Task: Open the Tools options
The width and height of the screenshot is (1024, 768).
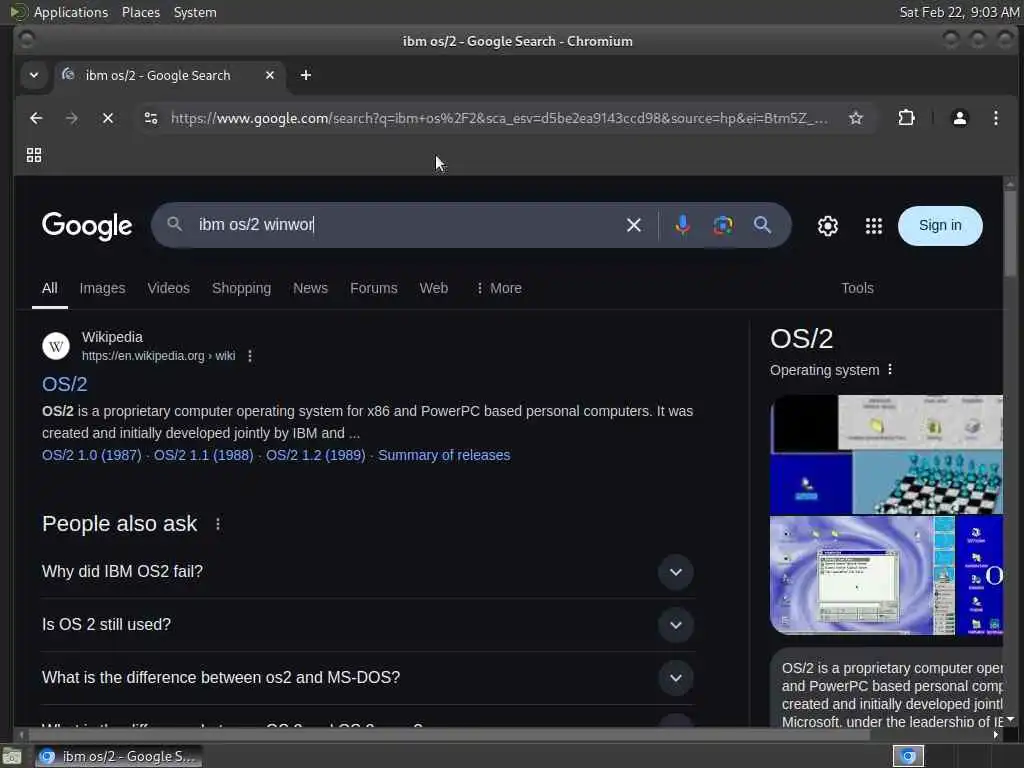Action: point(857,288)
